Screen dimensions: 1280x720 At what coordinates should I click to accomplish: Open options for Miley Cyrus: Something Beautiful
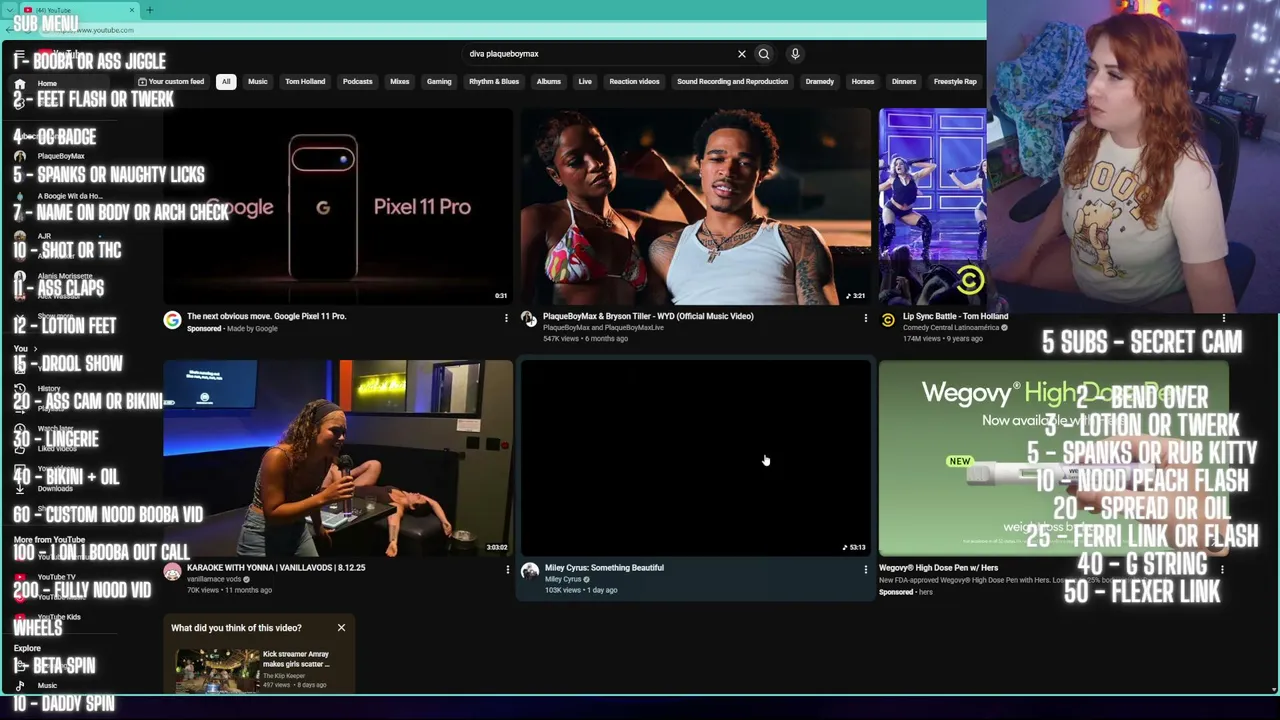[865, 569]
